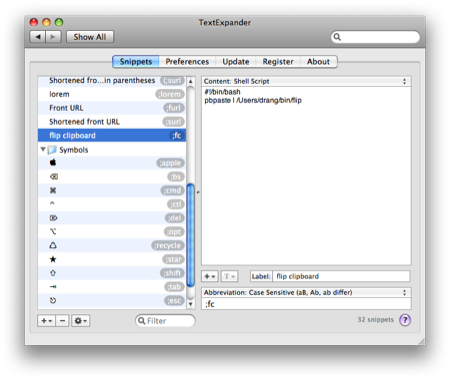Open the Content: Shell Script dropdown

point(306,81)
